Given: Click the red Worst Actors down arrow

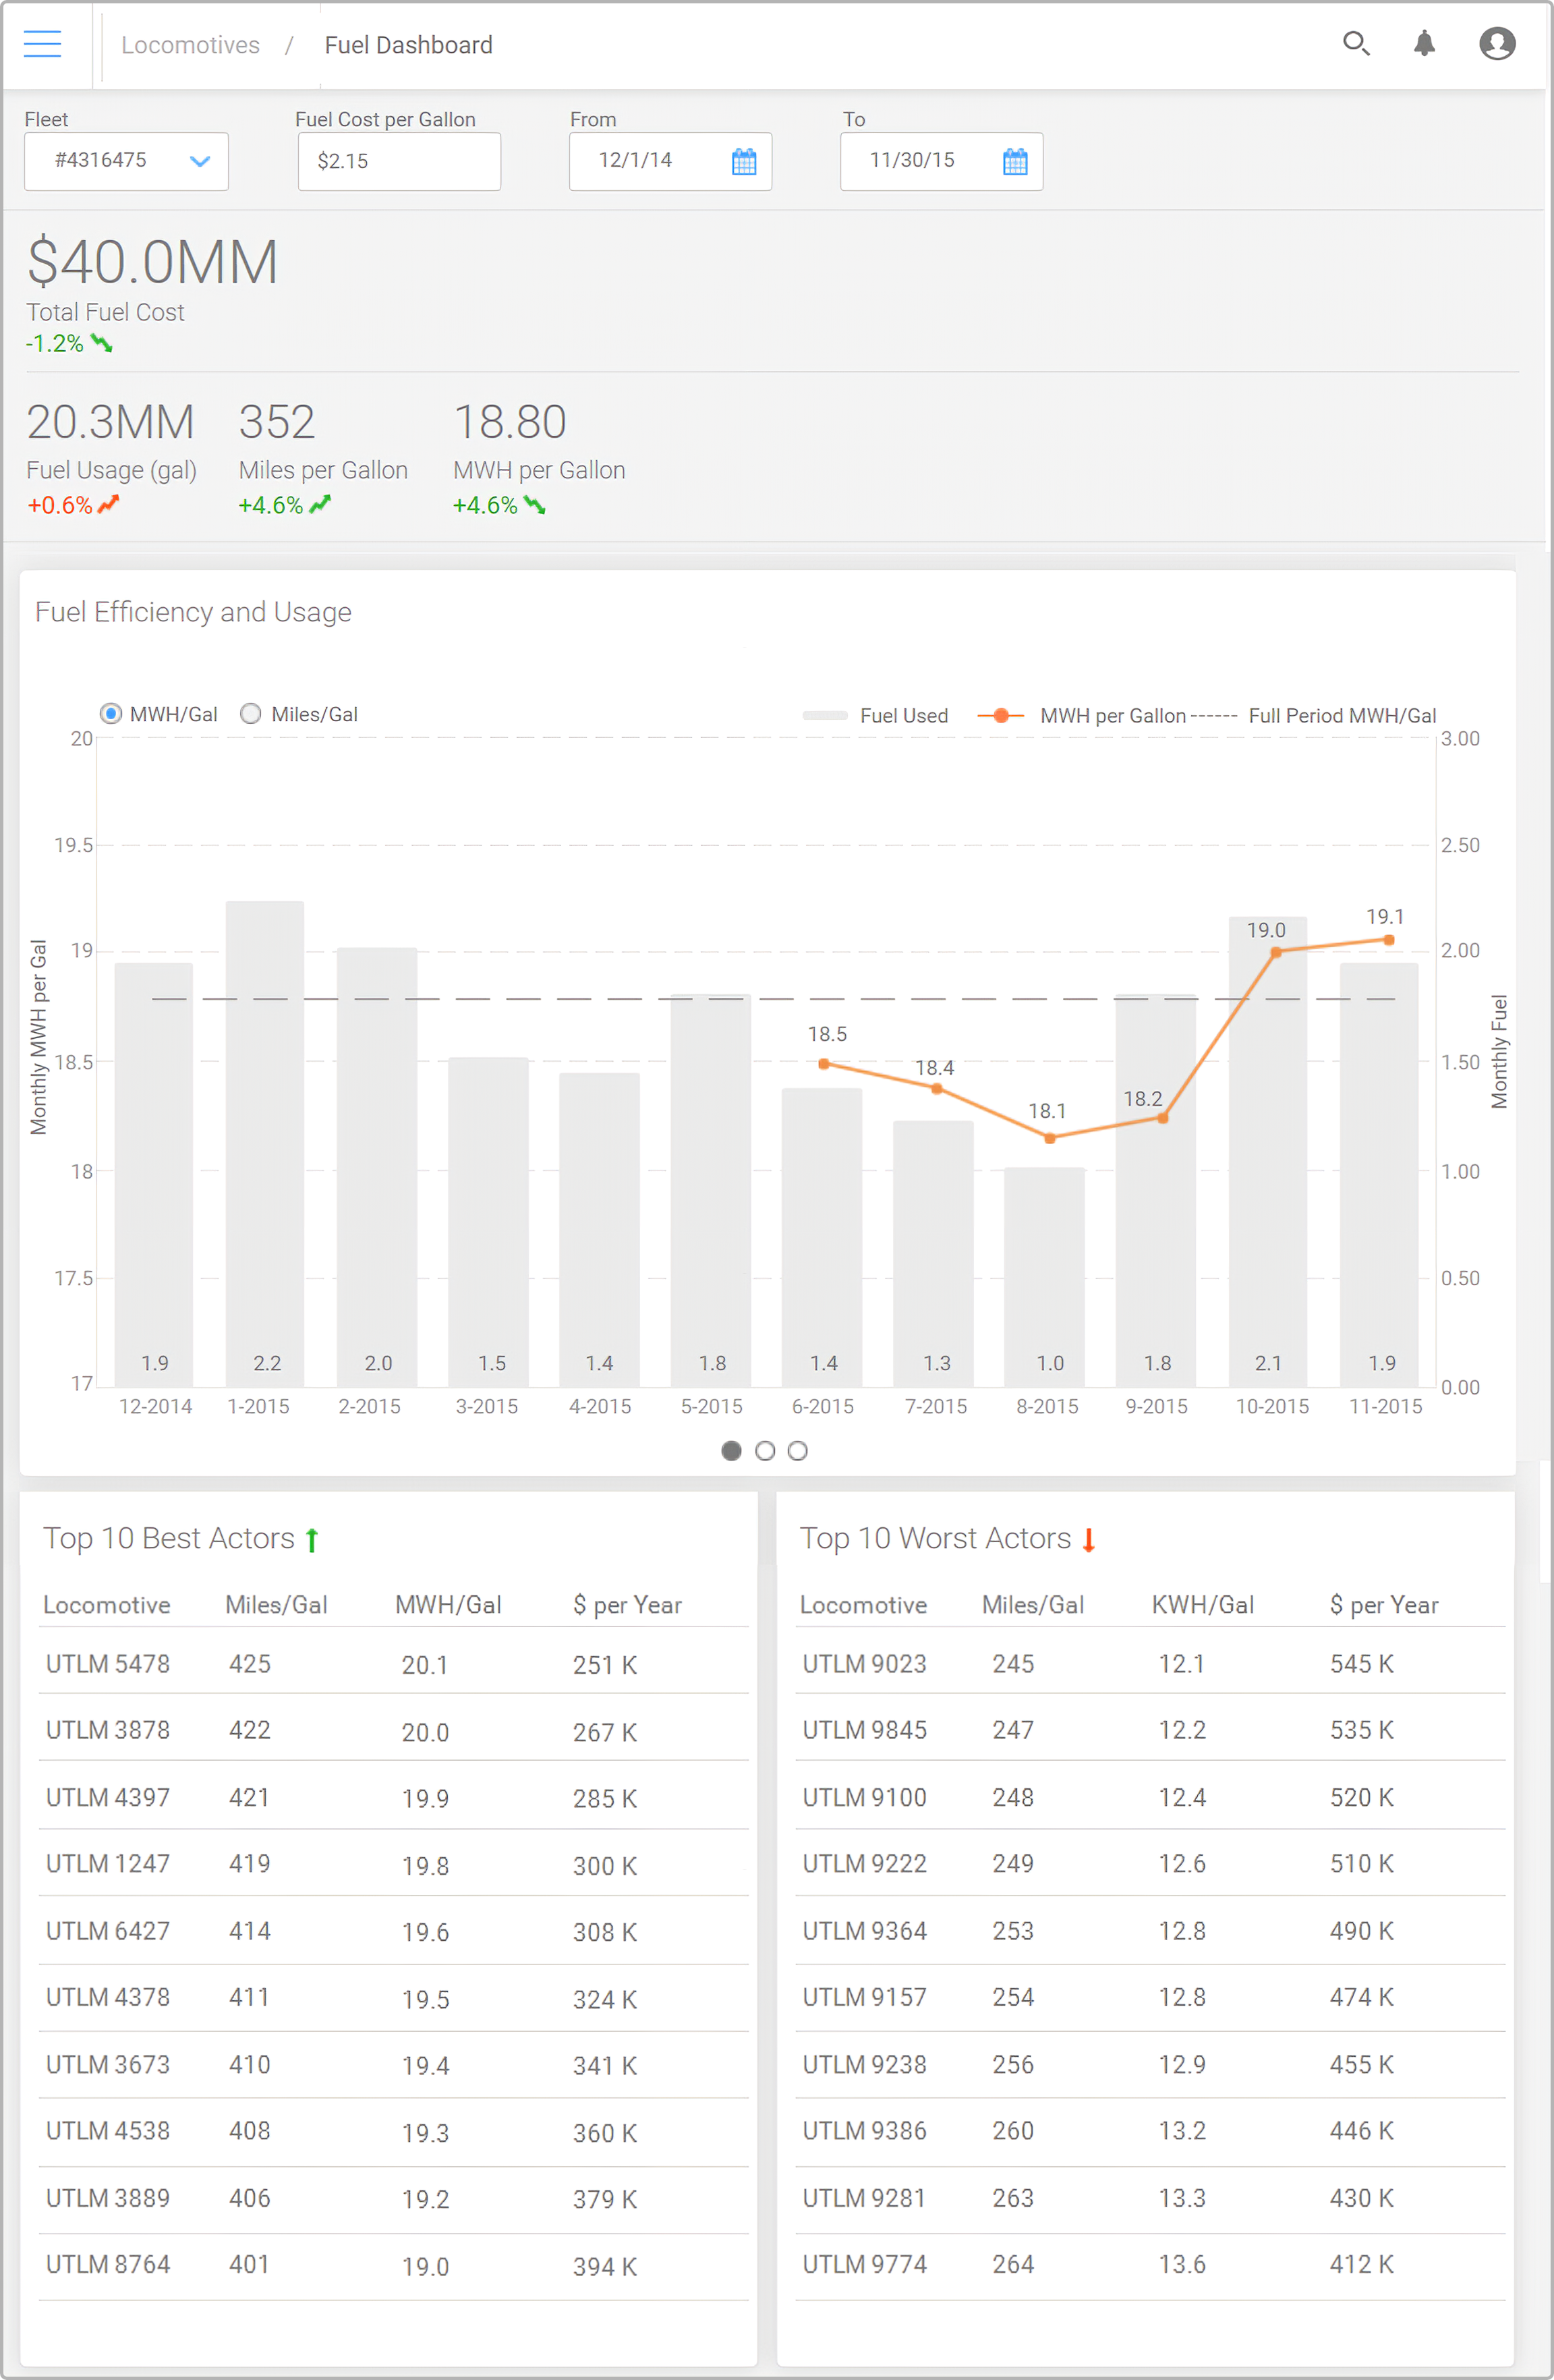Looking at the screenshot, I should pyautogui.click(x=1089, y=1540).
